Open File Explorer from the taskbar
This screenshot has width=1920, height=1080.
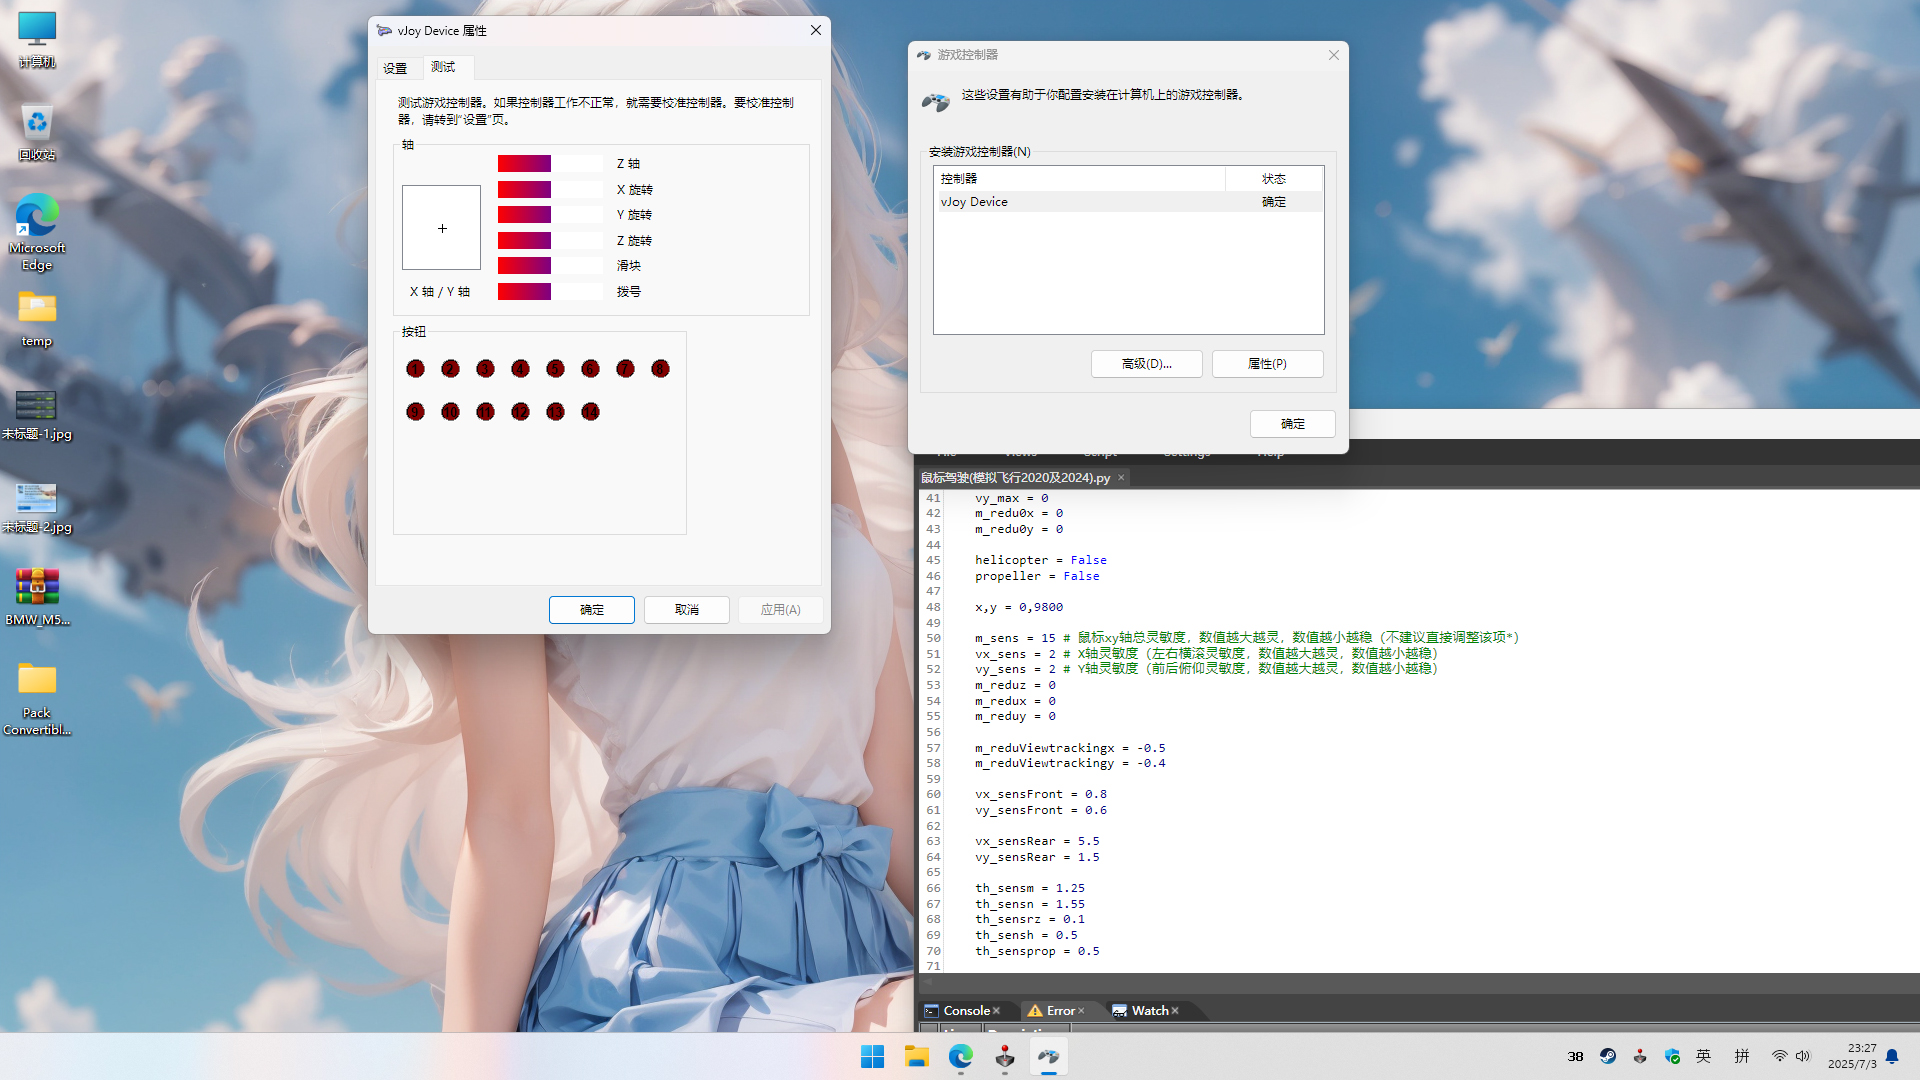(916, 1057)
